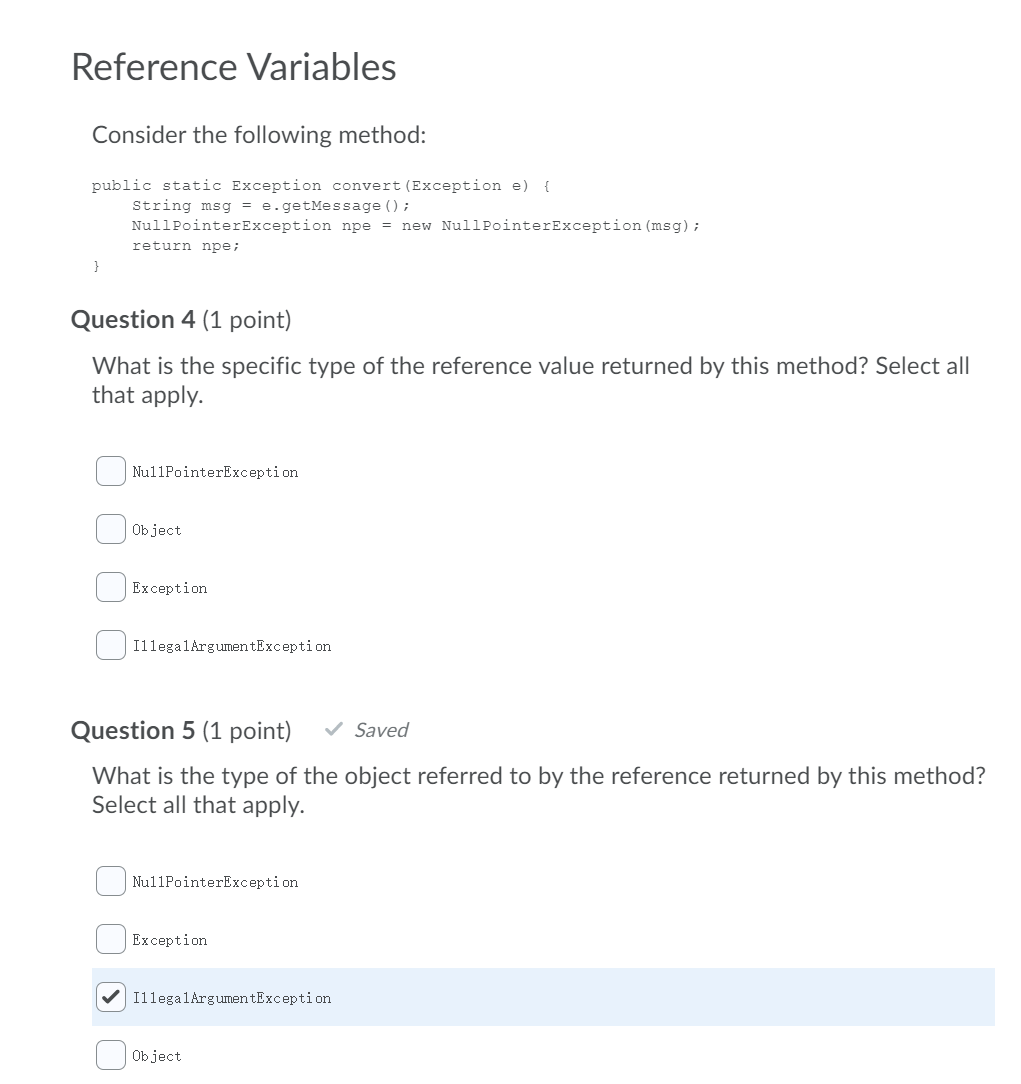Click the Question 5 heading
This screenshot has height=1084, width=1021.
click(x=132, y=730)
